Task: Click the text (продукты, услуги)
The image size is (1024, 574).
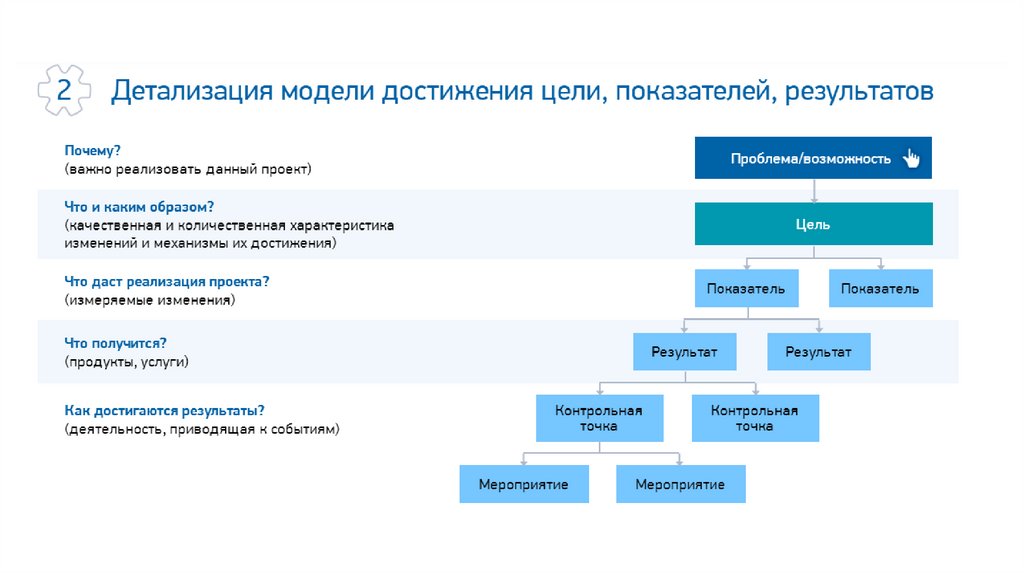Action: (x=127, y=362)
